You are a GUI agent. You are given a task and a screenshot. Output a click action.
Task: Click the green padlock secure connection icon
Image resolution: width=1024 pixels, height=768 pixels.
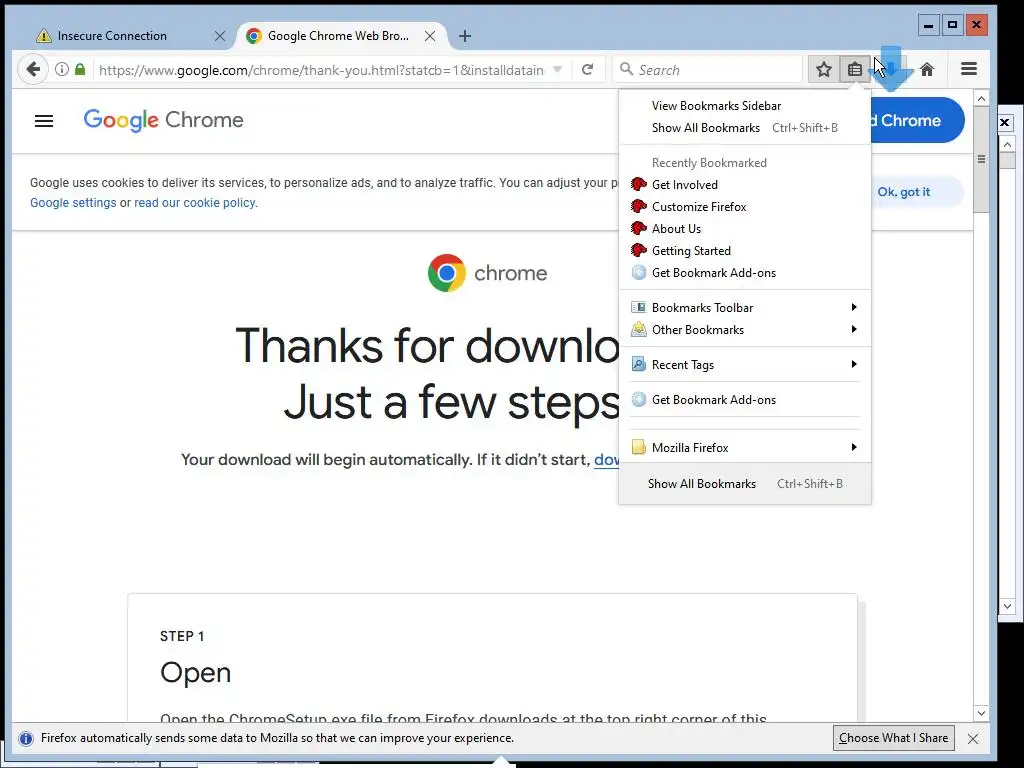pyautogui.click(x=80, y=69)
